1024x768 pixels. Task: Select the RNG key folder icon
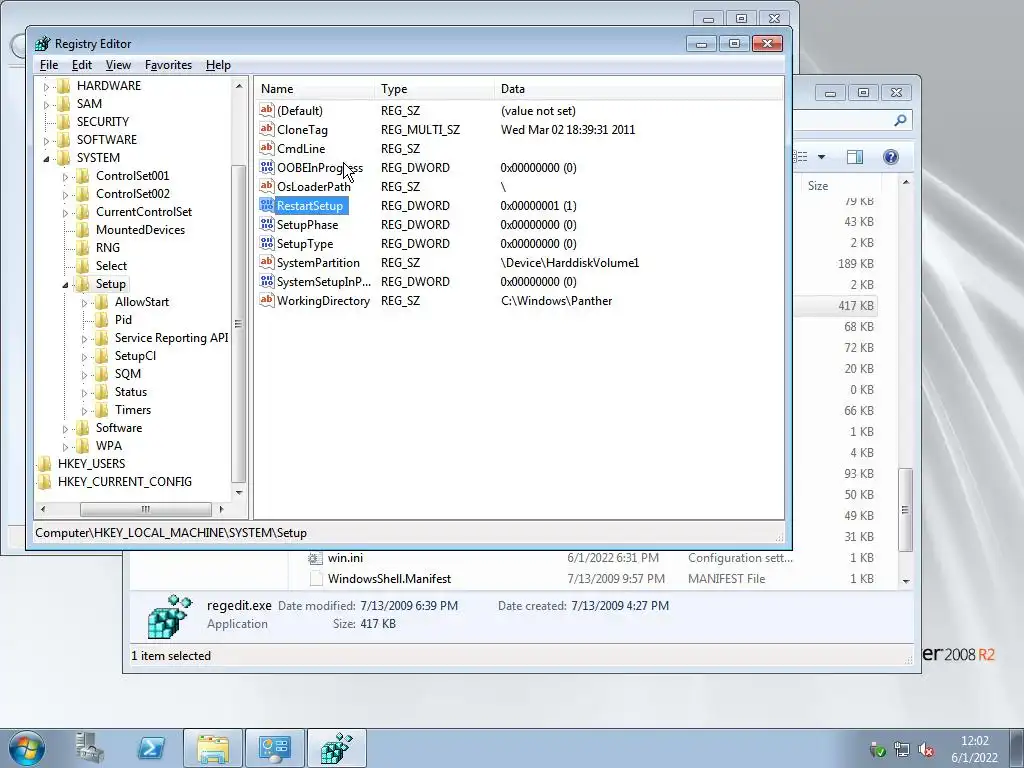(x=82, y=248)
